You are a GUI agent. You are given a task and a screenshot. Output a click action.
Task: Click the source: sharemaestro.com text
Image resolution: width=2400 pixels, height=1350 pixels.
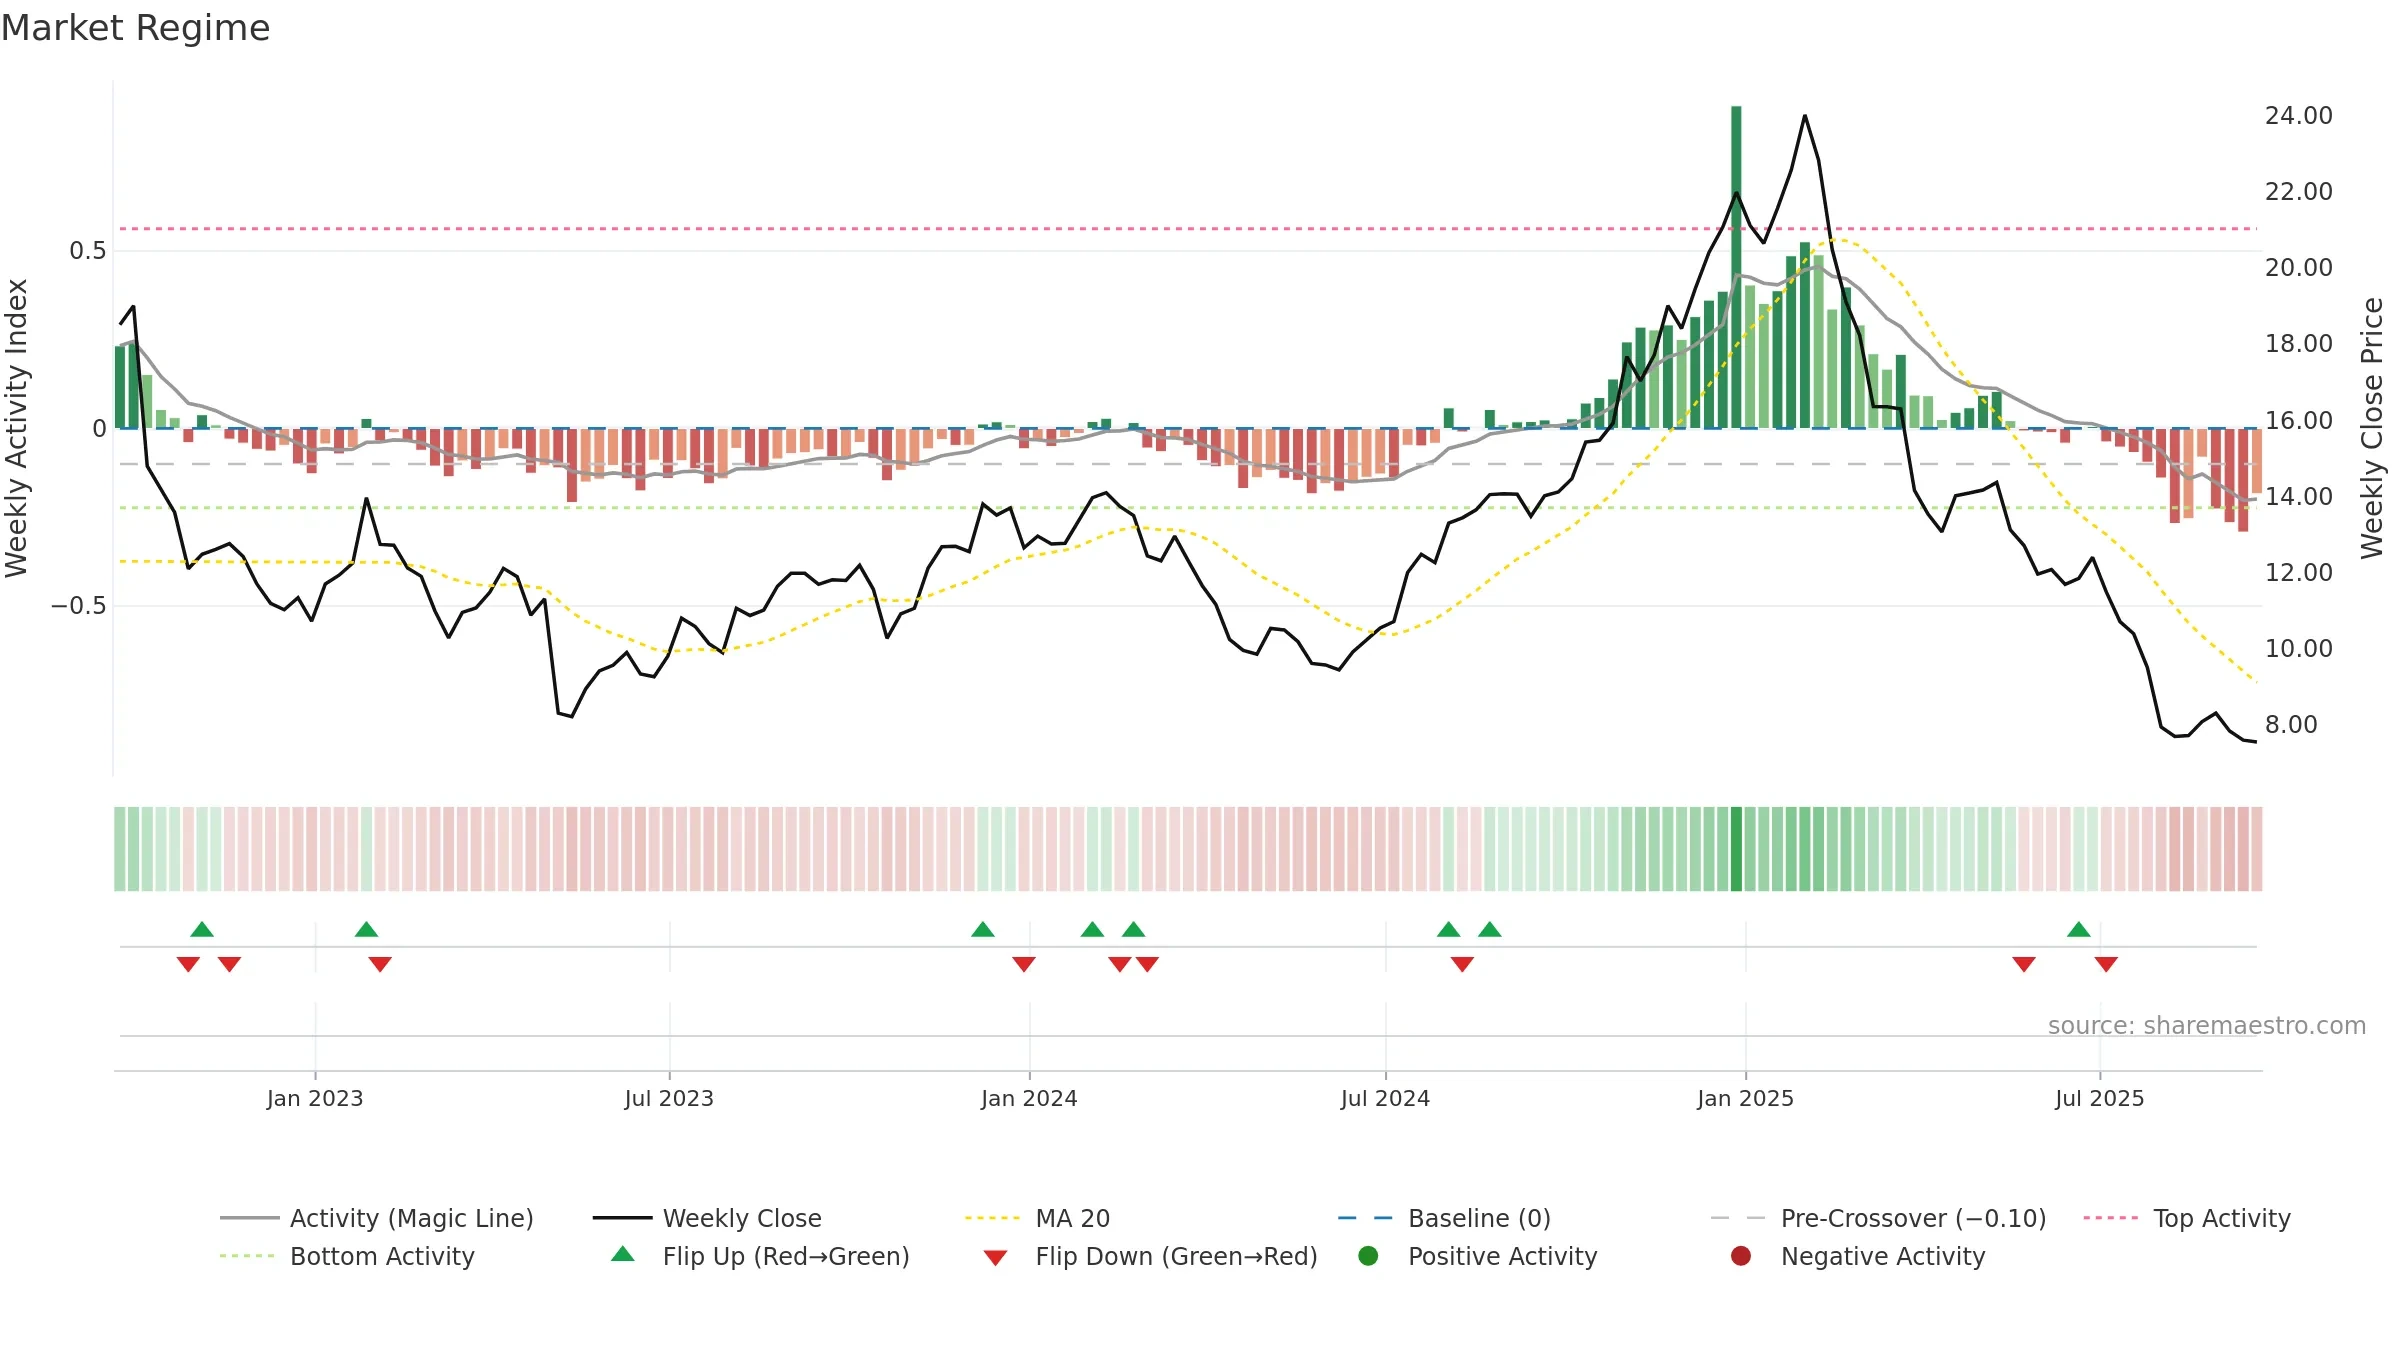tap(2207, 1025)
